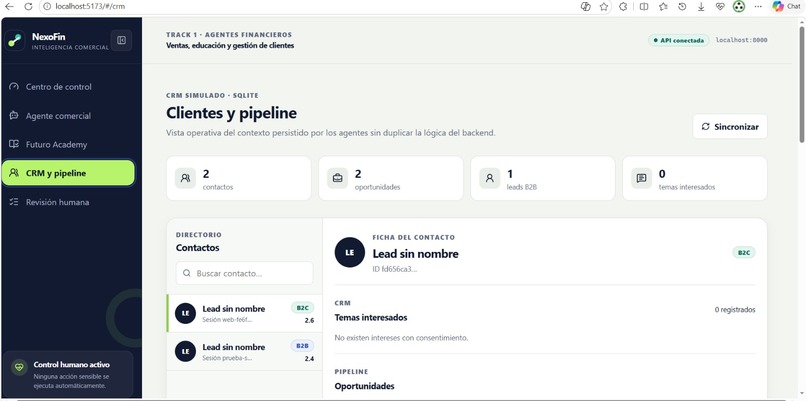
Task: Click the B2C tag in contact card header
Action: (x=744, y=252)
